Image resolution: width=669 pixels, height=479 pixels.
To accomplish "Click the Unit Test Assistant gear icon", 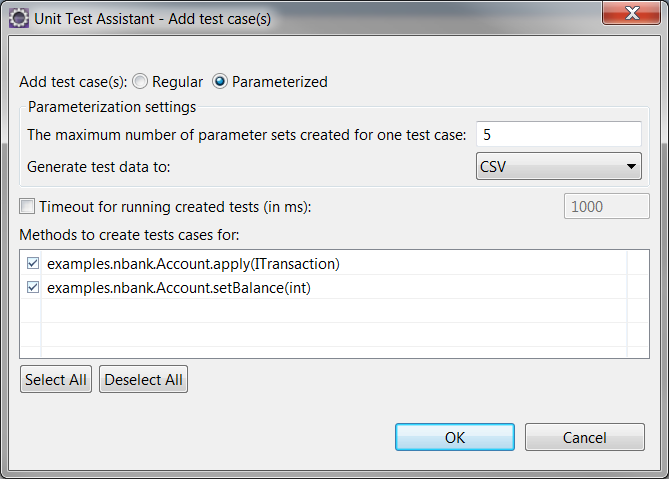I will (x=19, y=18).
